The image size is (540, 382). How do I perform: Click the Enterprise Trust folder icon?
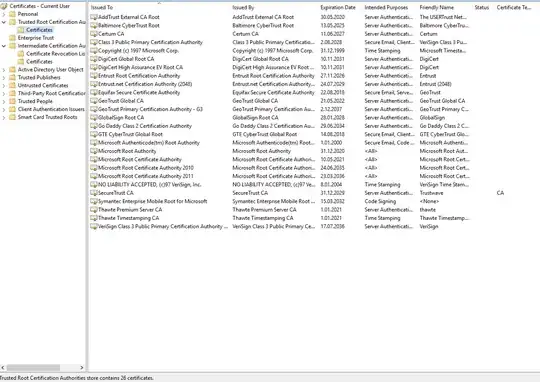point(12,38)
